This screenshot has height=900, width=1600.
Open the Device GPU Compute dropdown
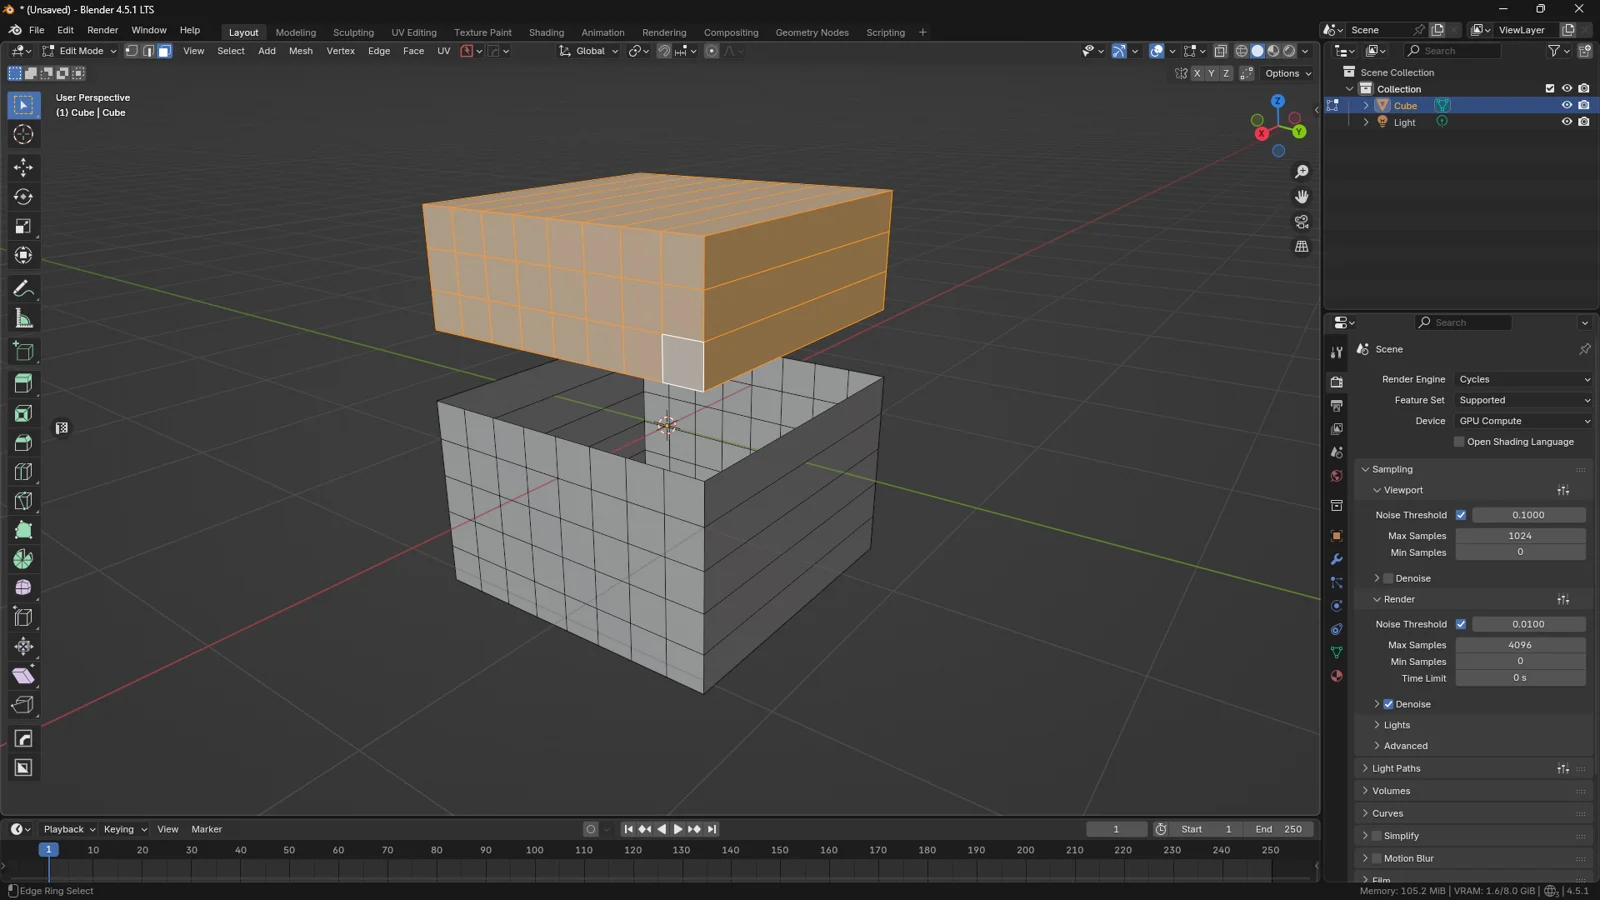point(1523,421)
